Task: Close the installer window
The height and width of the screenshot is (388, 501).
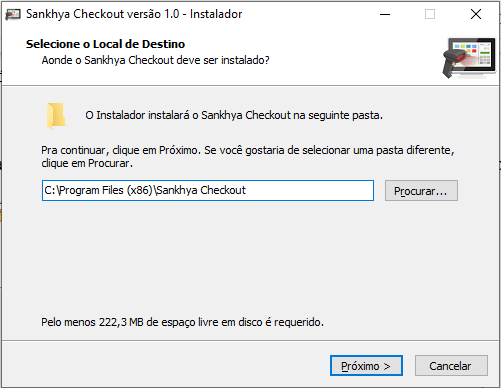Action: click(476, 14)
